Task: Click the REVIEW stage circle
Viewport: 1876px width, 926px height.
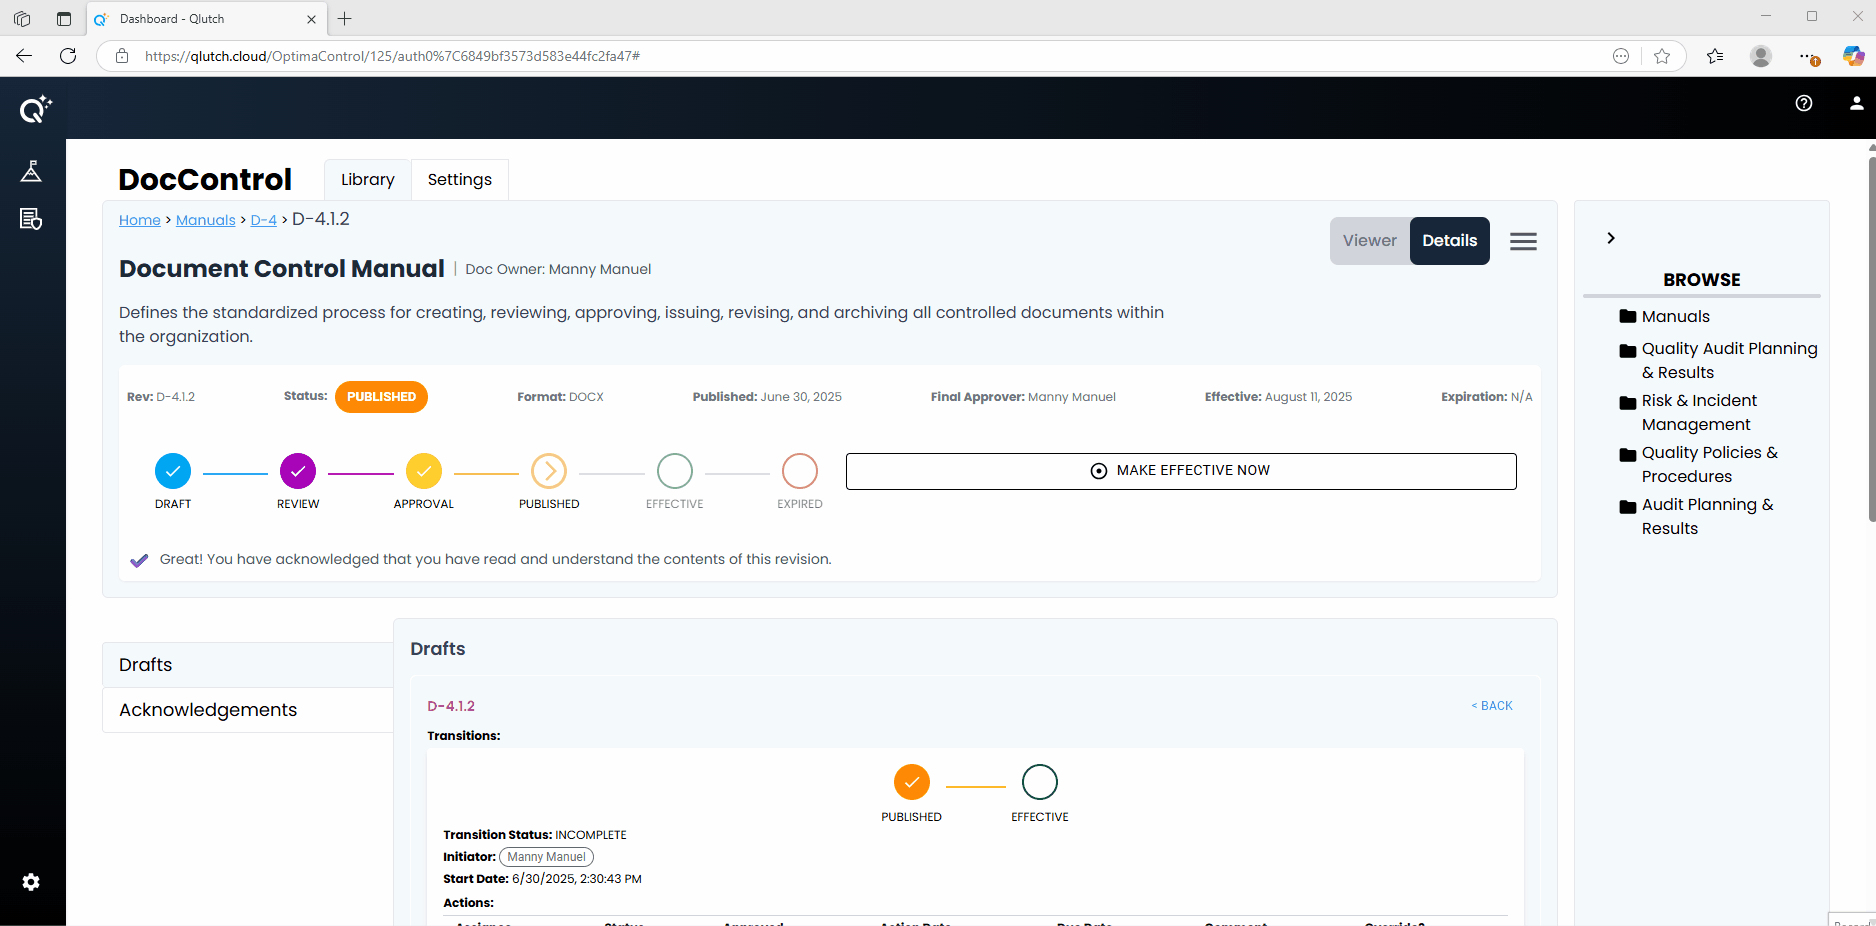Action: [x=298, y=471]
